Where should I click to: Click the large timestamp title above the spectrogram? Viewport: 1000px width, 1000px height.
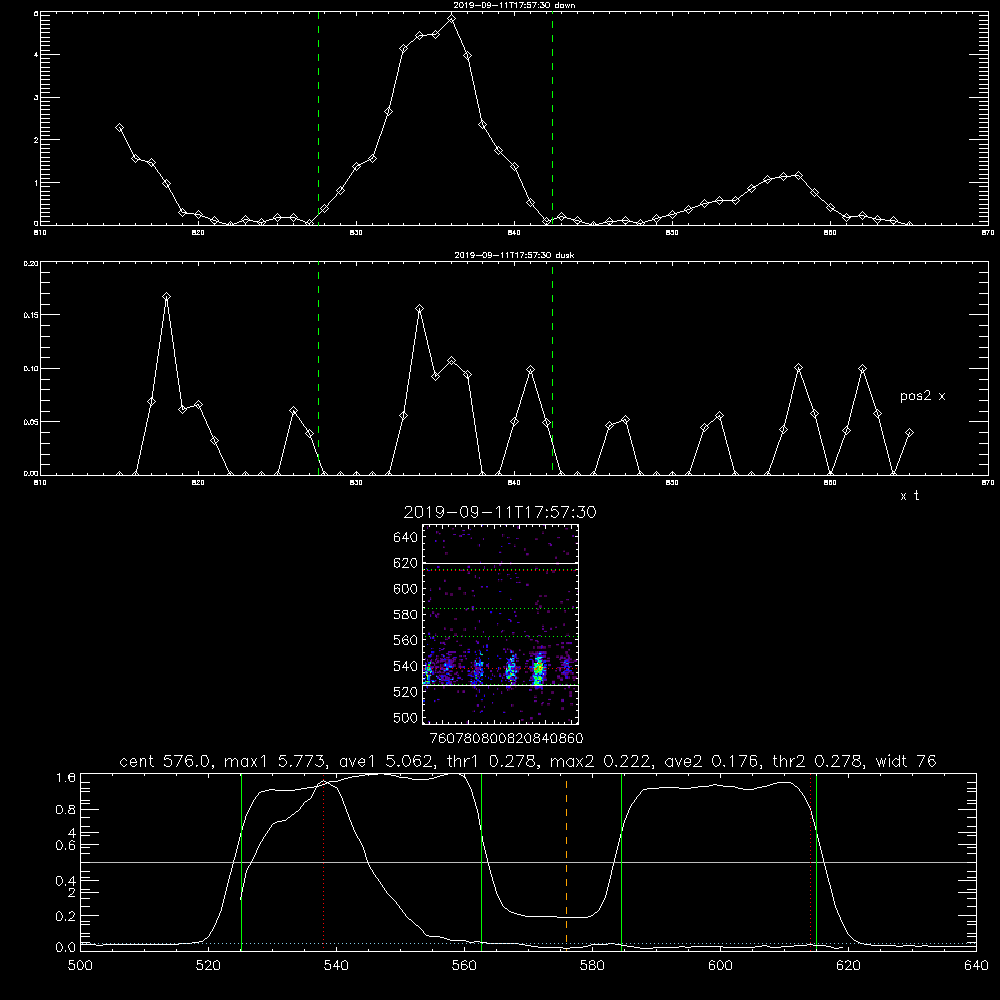point(500,512)
